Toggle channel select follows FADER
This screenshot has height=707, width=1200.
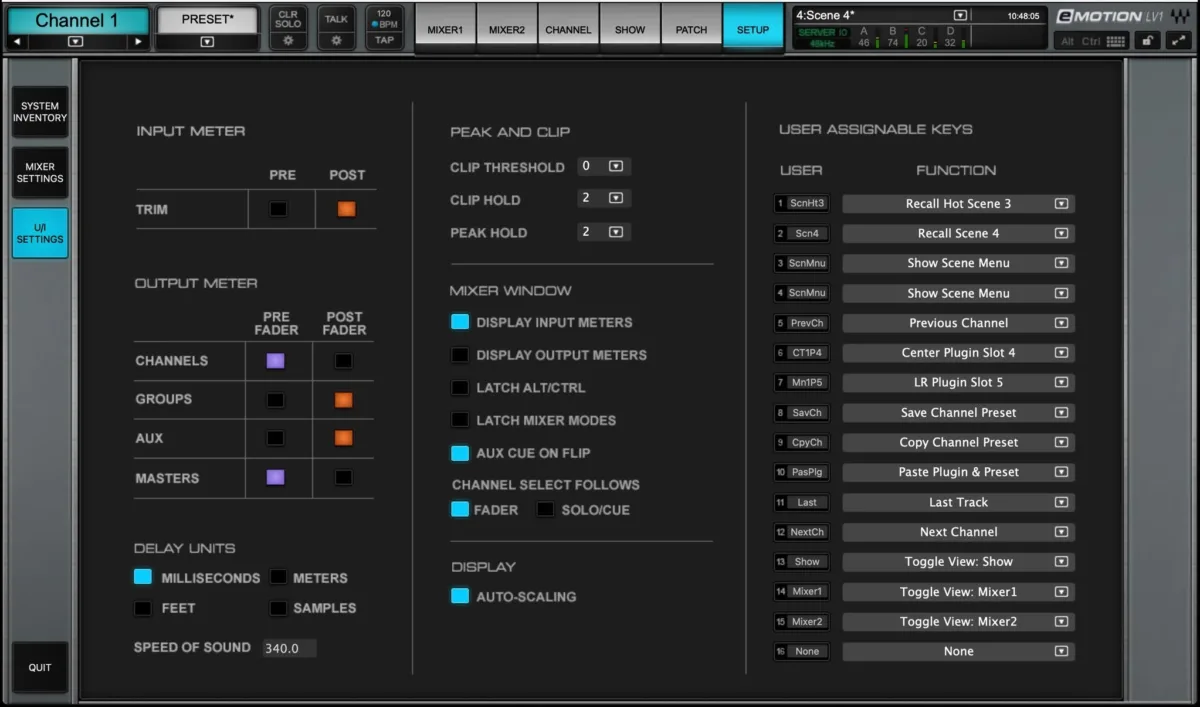pos(460,509)
